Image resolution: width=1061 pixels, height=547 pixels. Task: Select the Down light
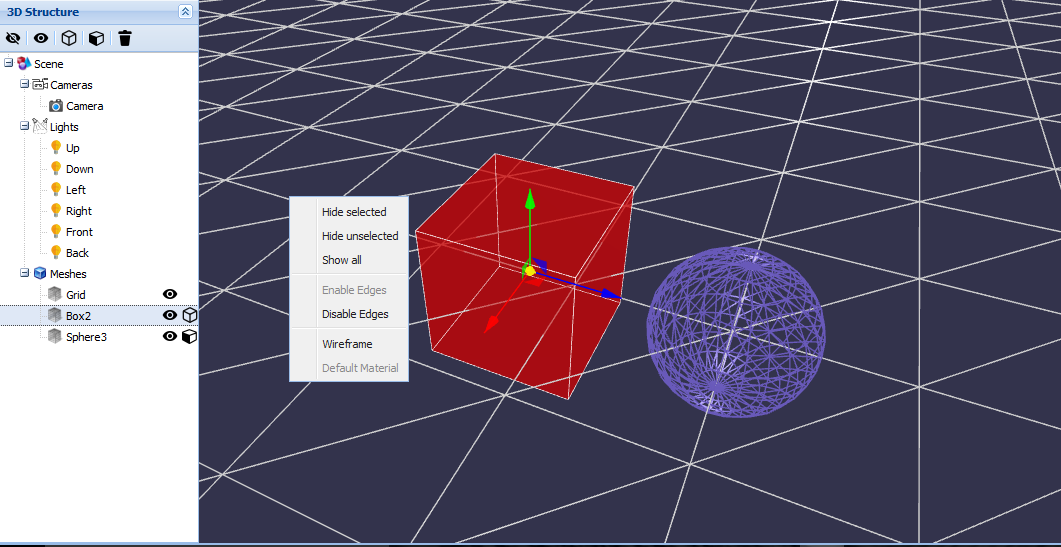pos(80,169)
